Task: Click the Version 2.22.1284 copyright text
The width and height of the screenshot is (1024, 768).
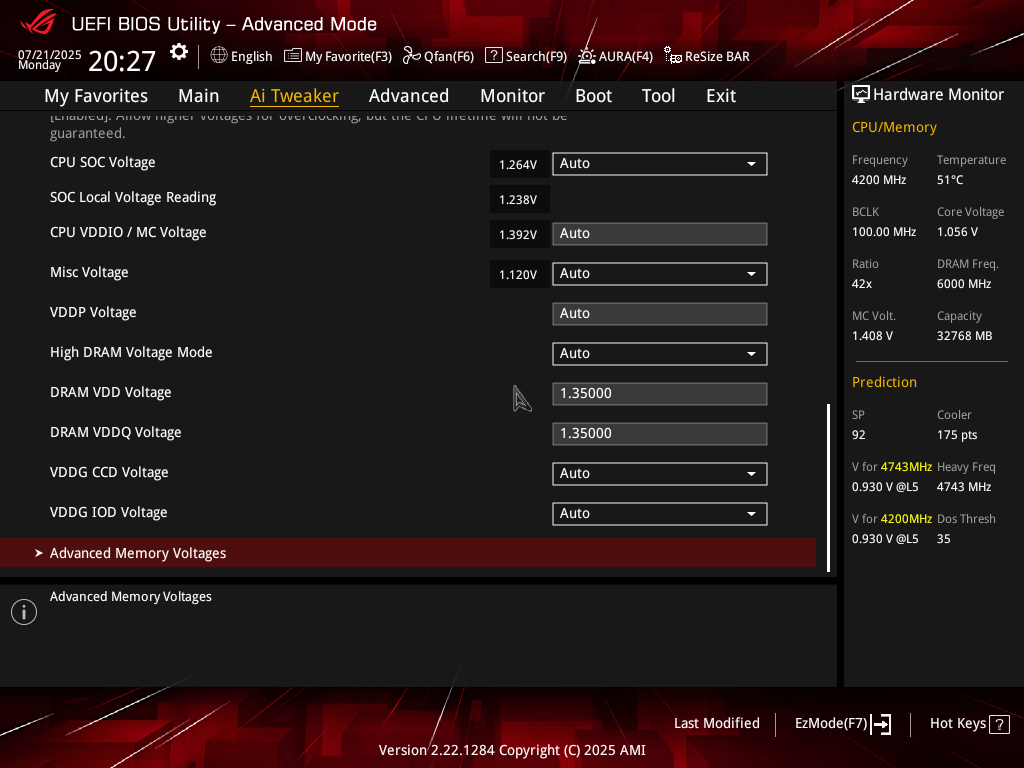Action: pyautogui.click(x=512, y=750)
